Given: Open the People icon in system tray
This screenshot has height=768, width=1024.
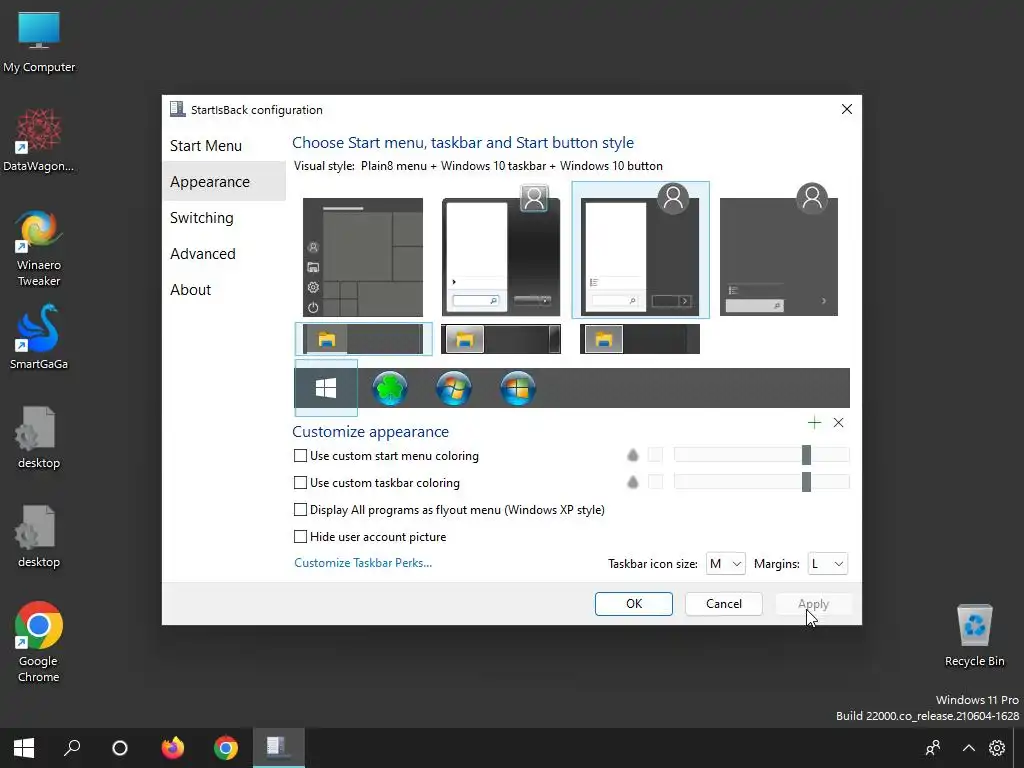Looking at the screenshot, I should click(933, 748).
